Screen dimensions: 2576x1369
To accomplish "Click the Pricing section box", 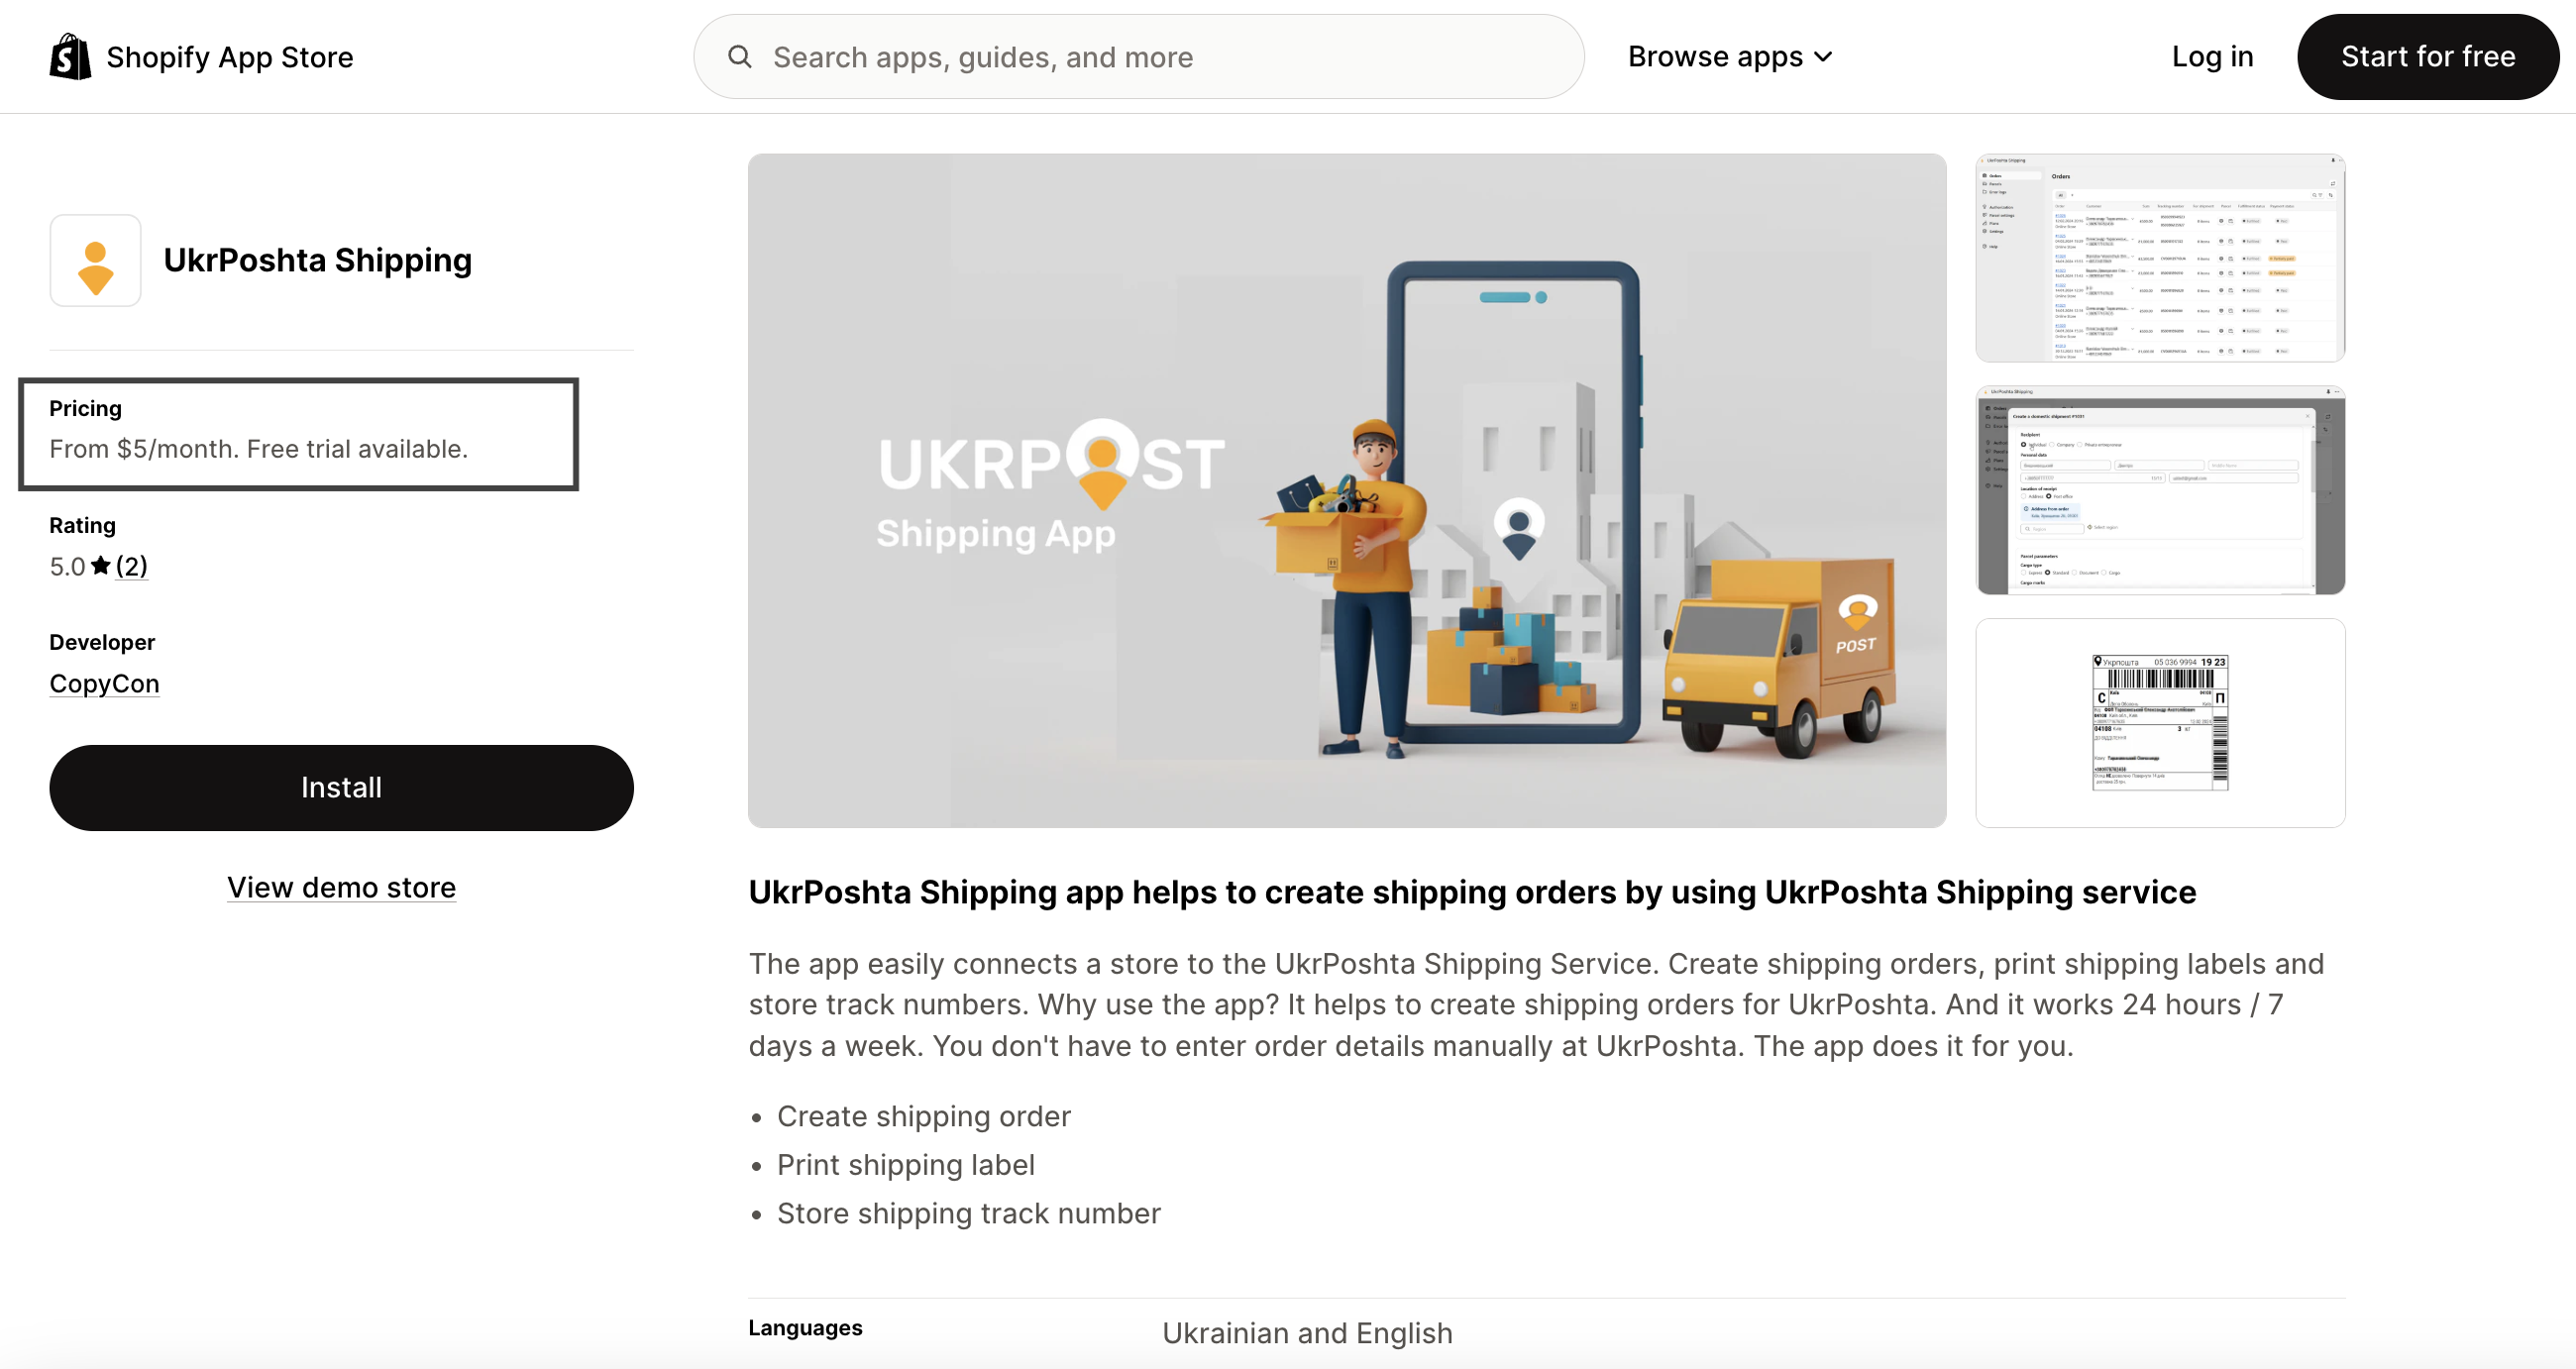I will [x=299, y=434].
